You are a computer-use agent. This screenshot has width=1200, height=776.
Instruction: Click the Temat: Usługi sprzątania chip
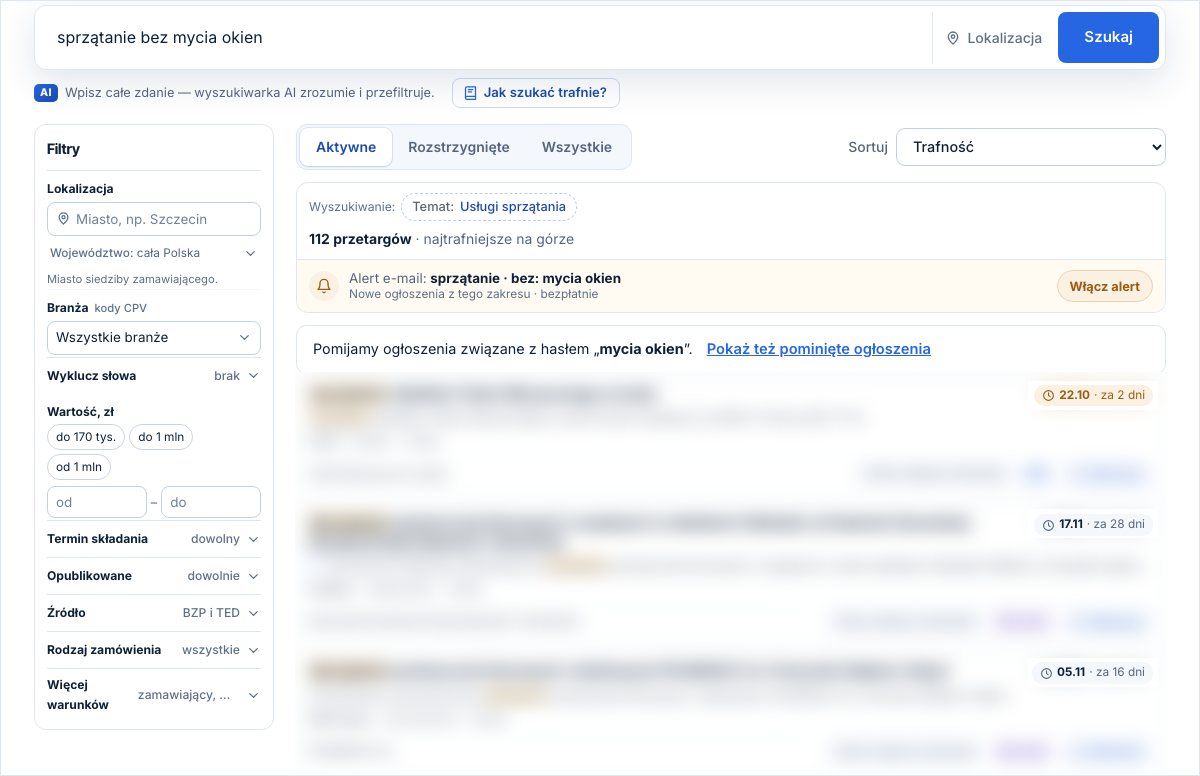coord(489,207)
